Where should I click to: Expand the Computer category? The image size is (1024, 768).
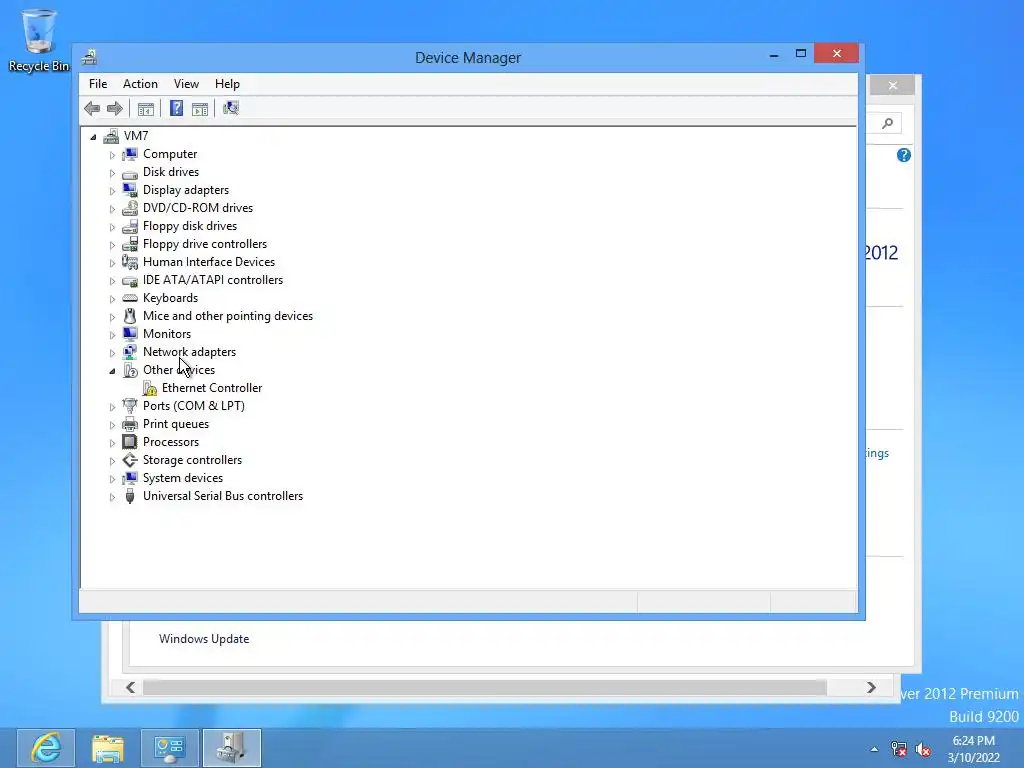tap(112, 155)
